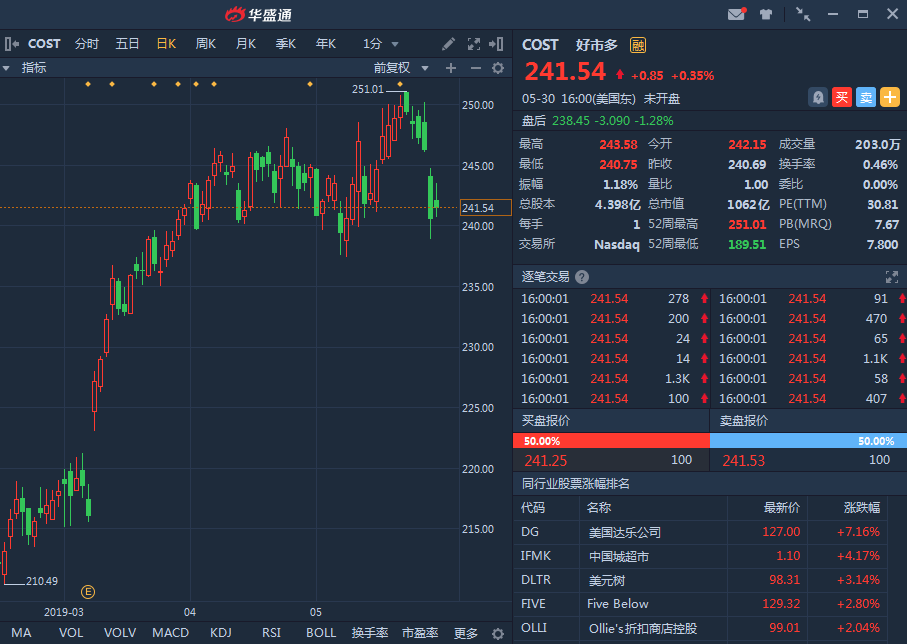
Task: Open the 前复权 adjustment dropdown
Action: point(401,68)
